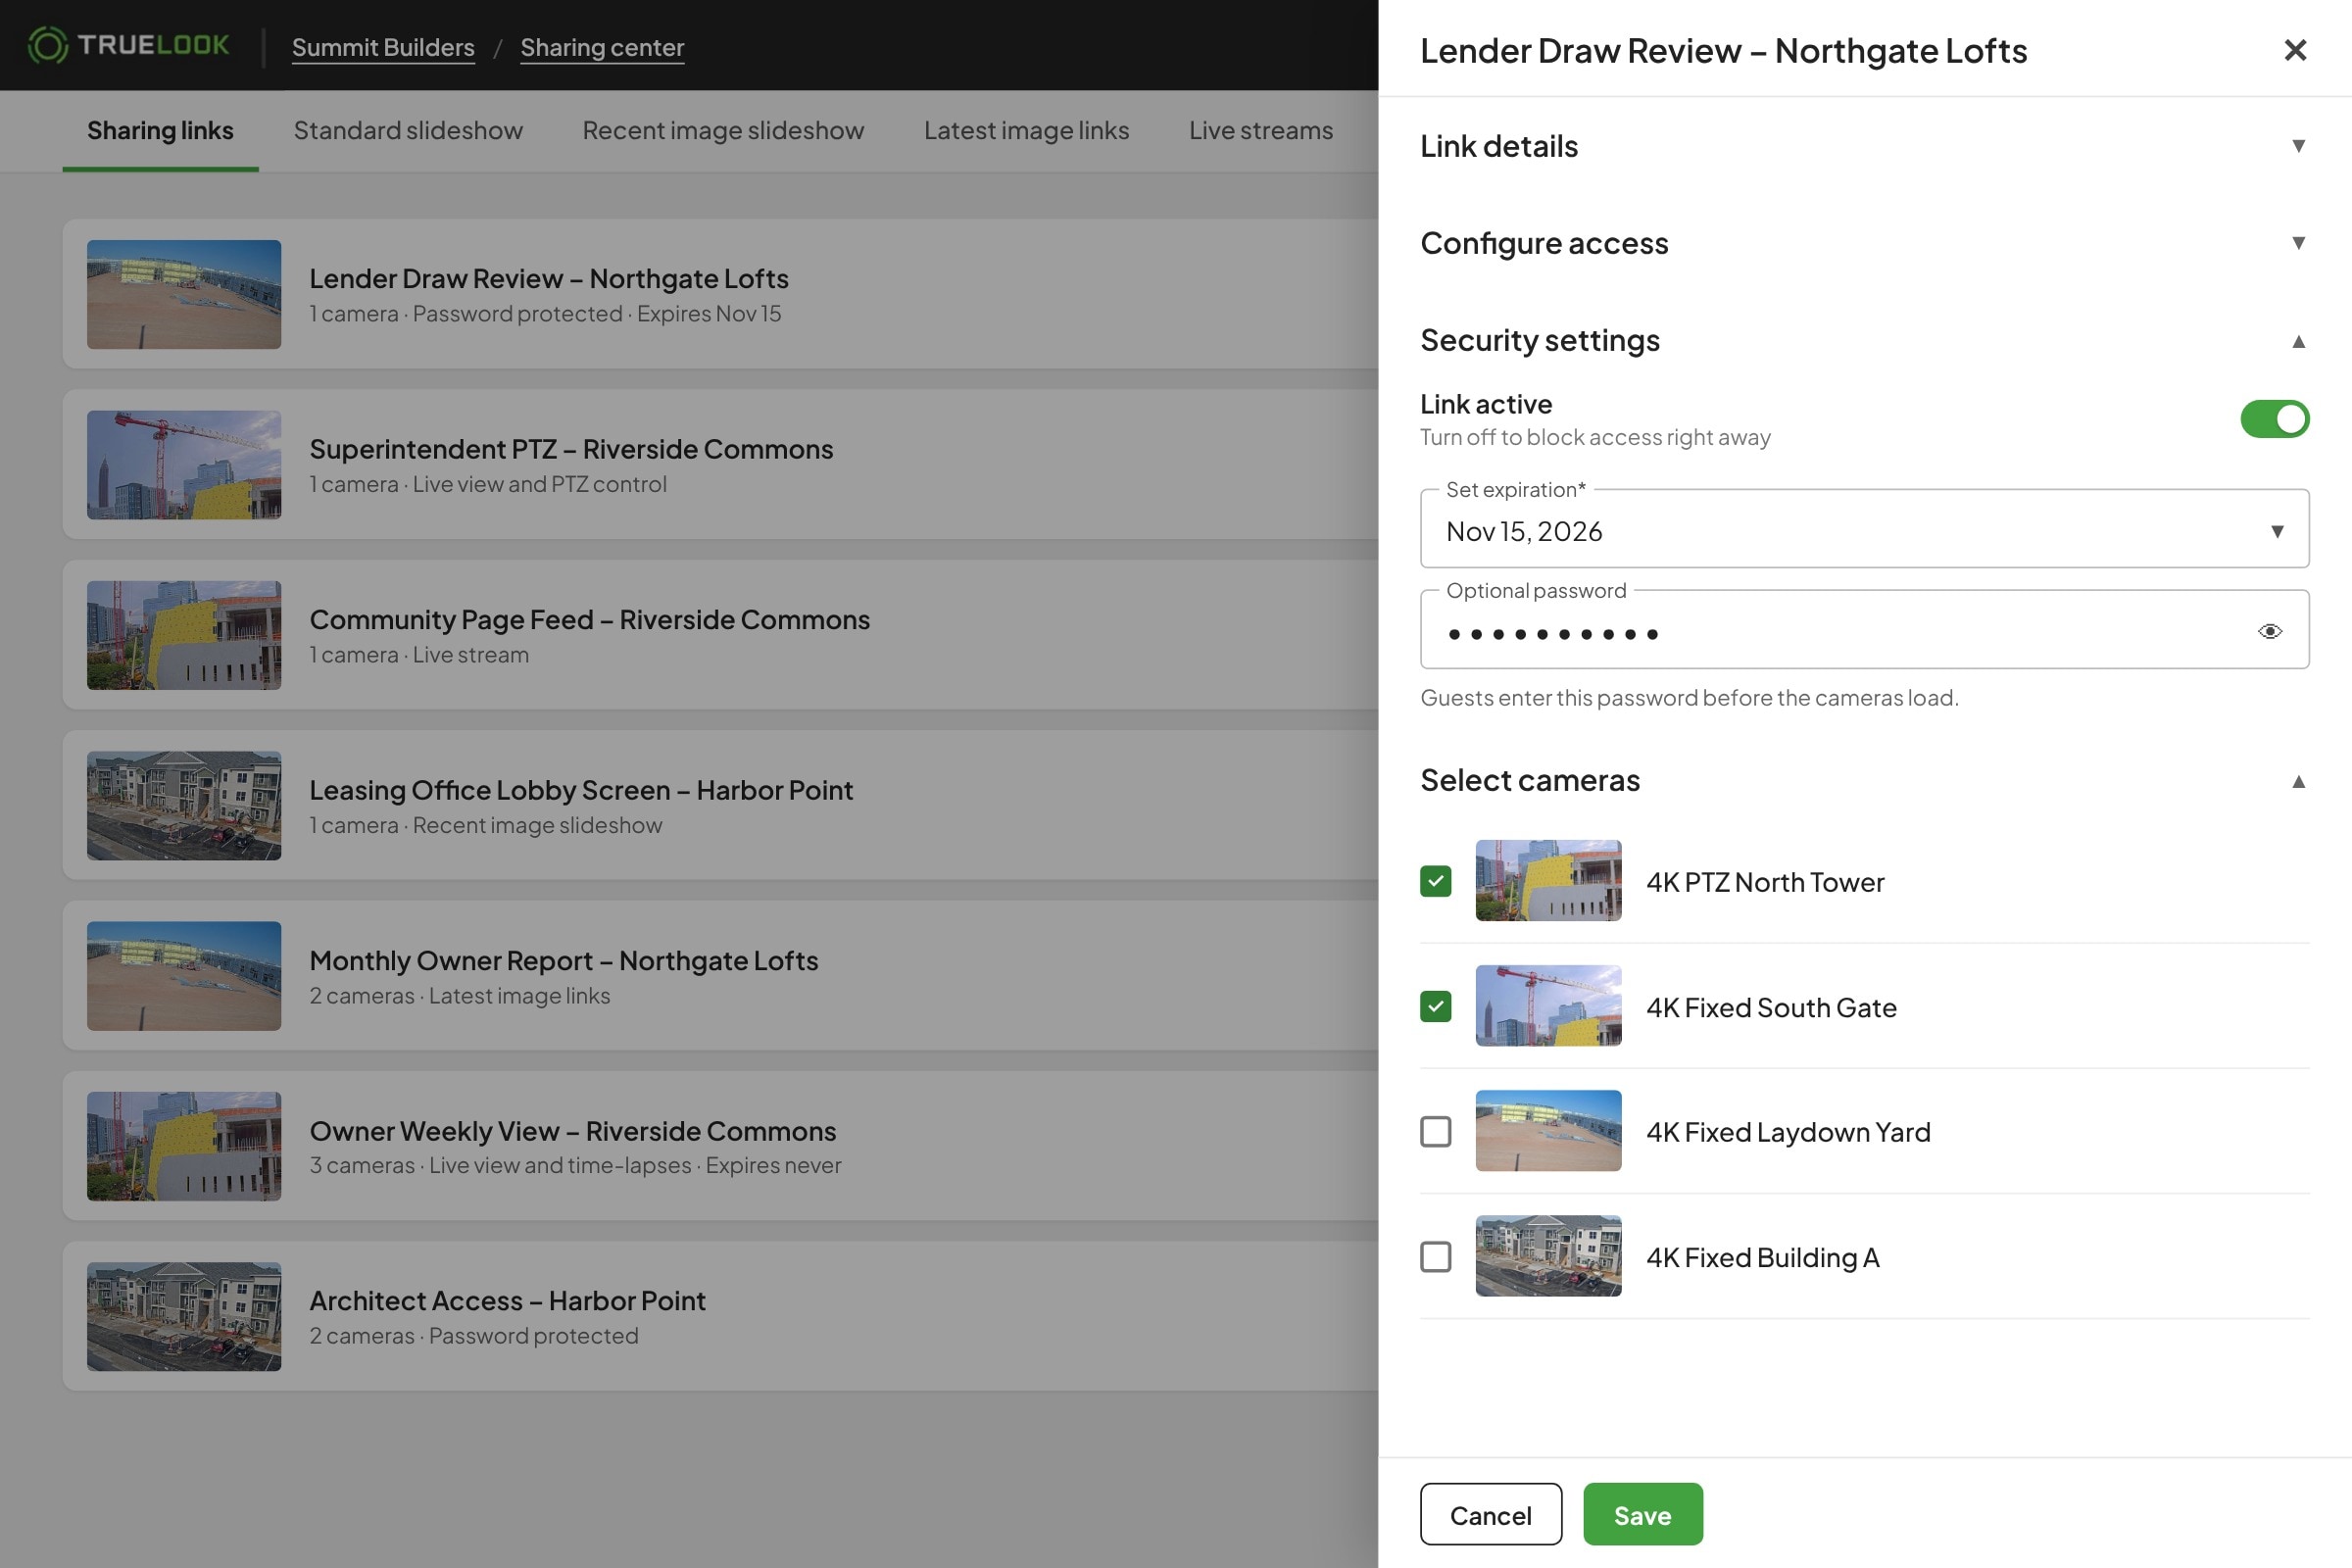Check the 4K Fixed Laydown Yard camera
Image resolution: width=2352 pixels, height=1568 pixels.
point(1435,1131)
